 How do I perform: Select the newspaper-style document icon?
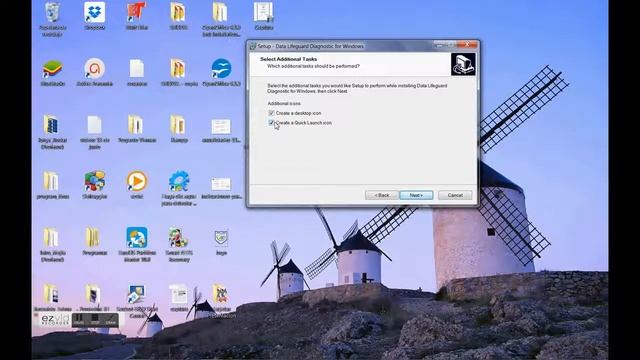pyautogui.click(x=178, y=294)
